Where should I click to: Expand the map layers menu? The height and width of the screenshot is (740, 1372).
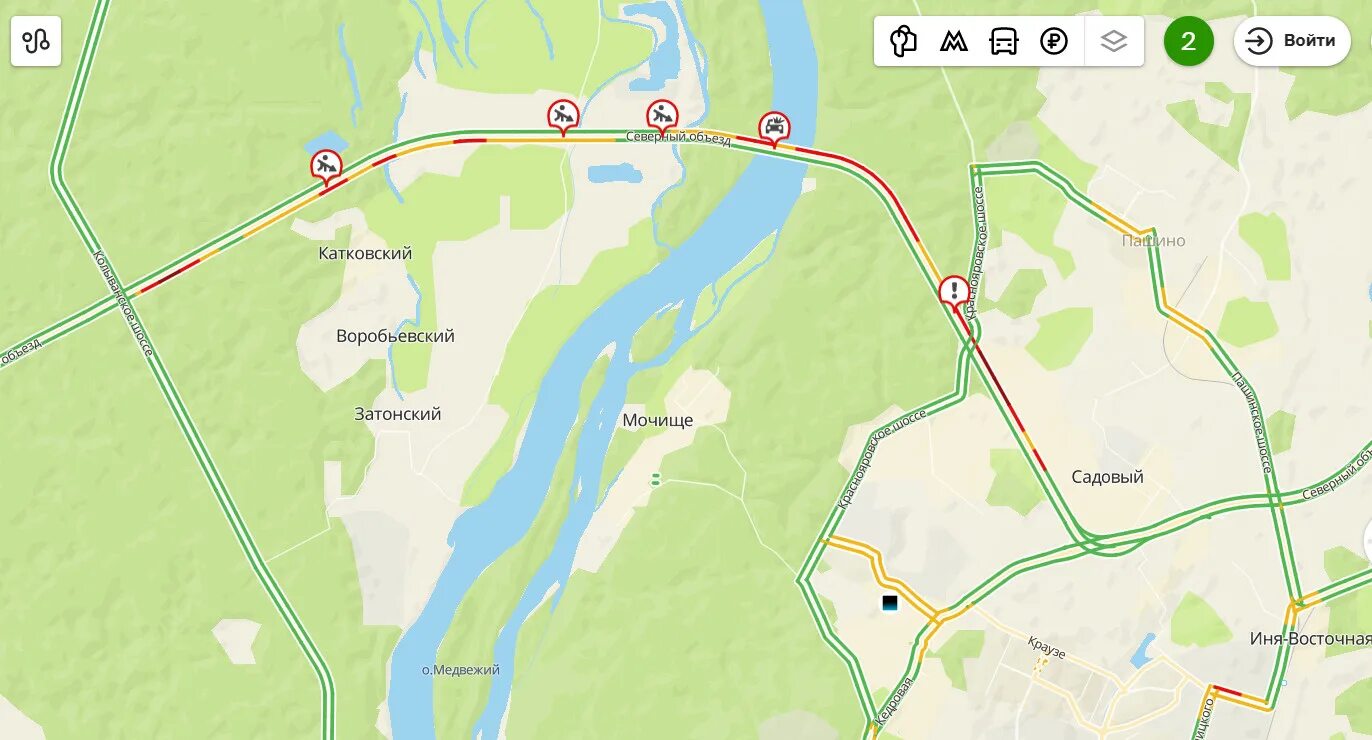coord(1114,41)
